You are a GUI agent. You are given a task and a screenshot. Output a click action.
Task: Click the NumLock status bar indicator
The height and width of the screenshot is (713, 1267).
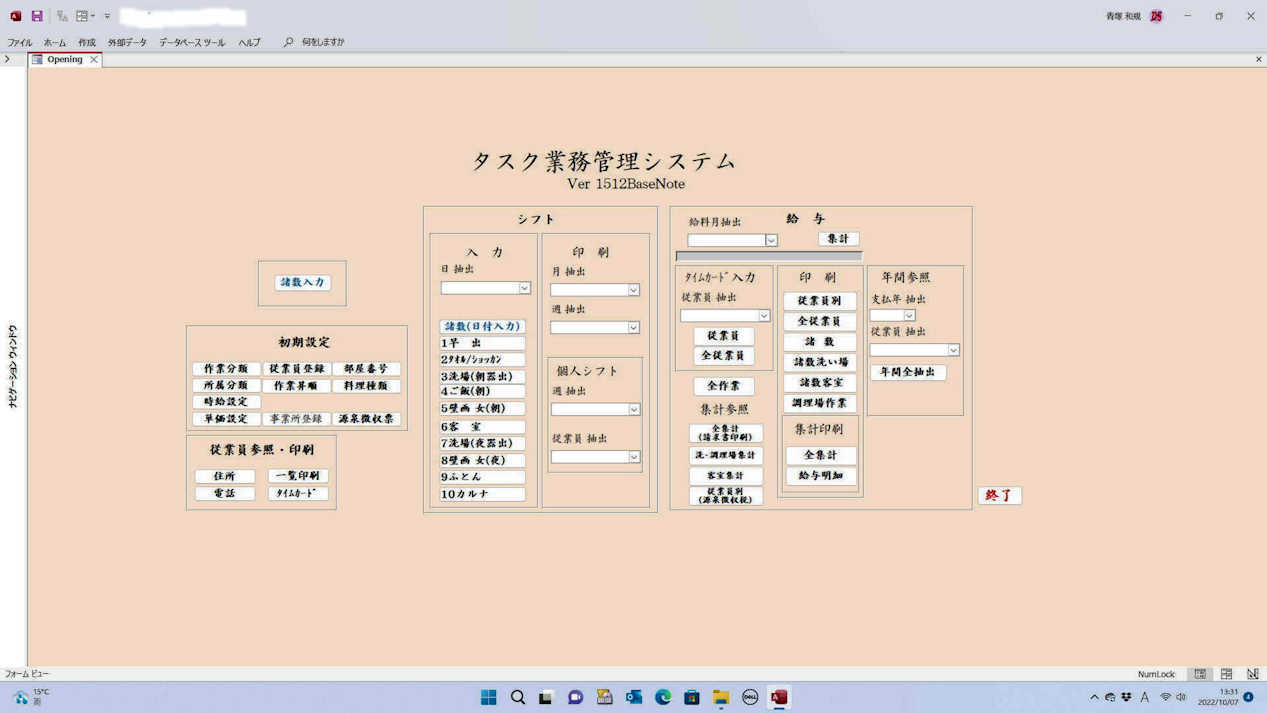tap(1157, 674)
